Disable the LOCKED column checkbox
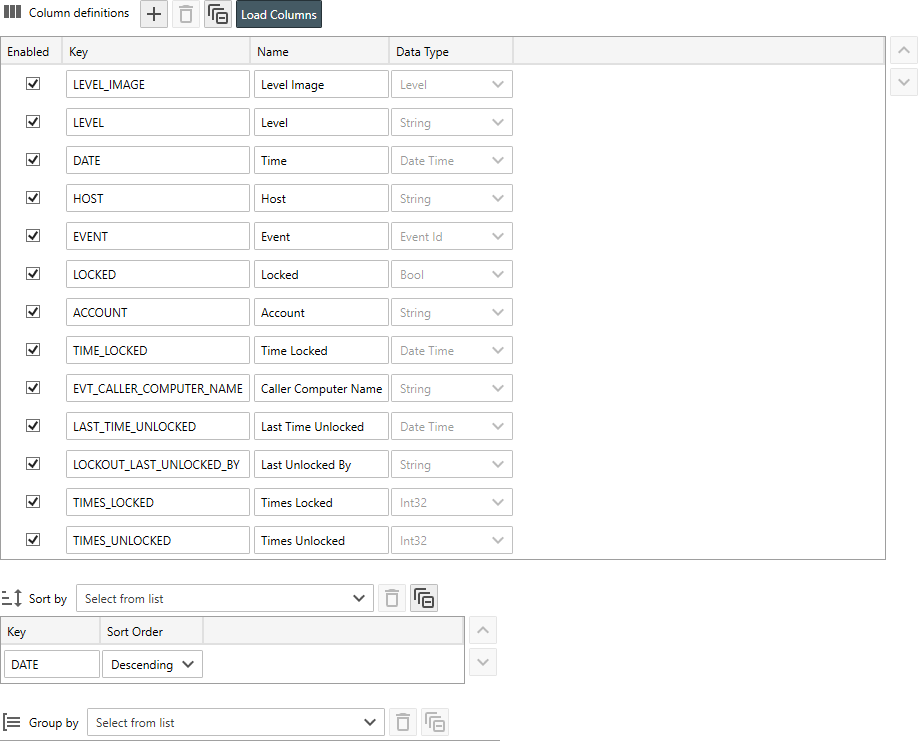918x741 pixels. [33, 274]
